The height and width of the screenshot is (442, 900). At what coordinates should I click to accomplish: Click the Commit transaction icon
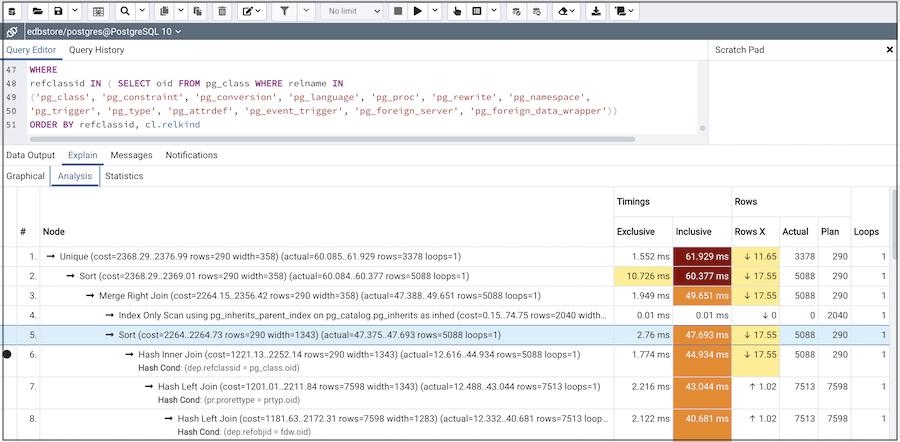pos(517,11)
